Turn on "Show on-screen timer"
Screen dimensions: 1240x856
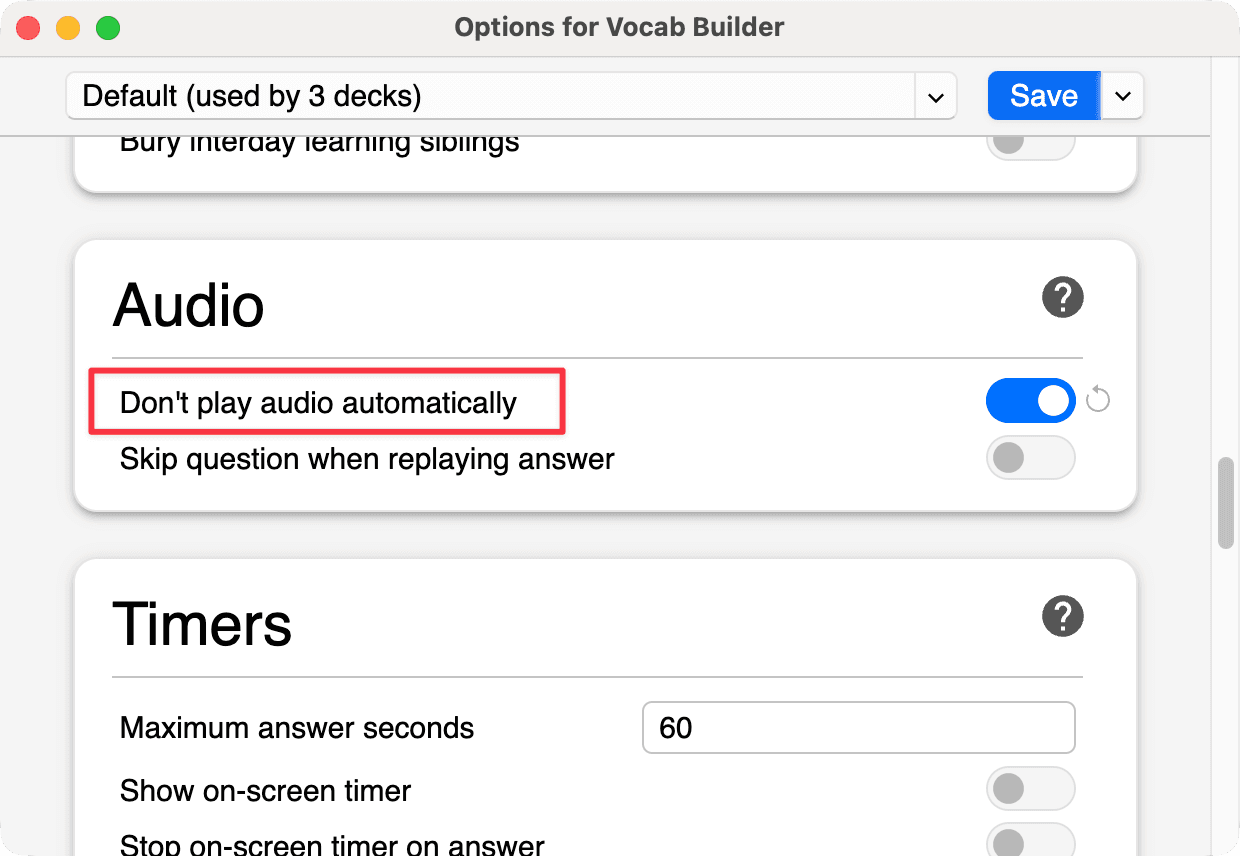point(1030,789)
